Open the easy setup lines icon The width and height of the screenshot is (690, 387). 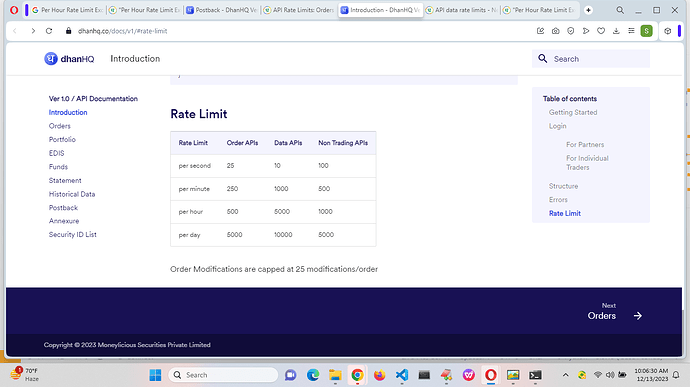point(631,31)
